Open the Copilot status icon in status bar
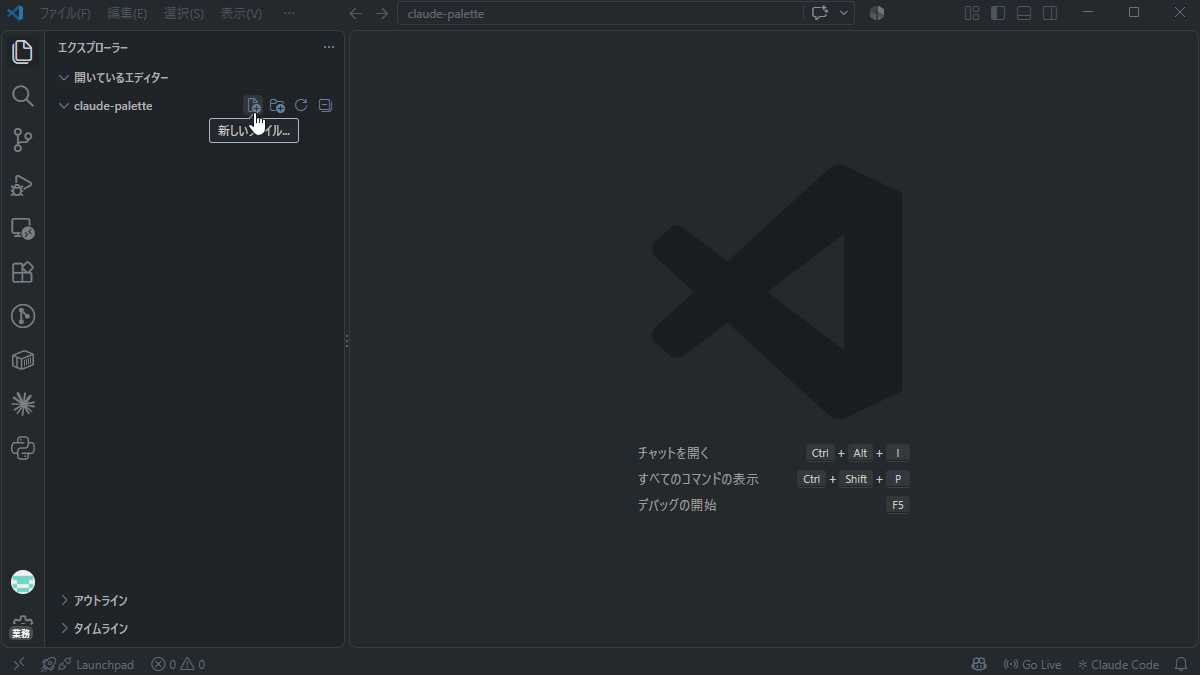Screen dimensions: 1200x675 (979, 664)
